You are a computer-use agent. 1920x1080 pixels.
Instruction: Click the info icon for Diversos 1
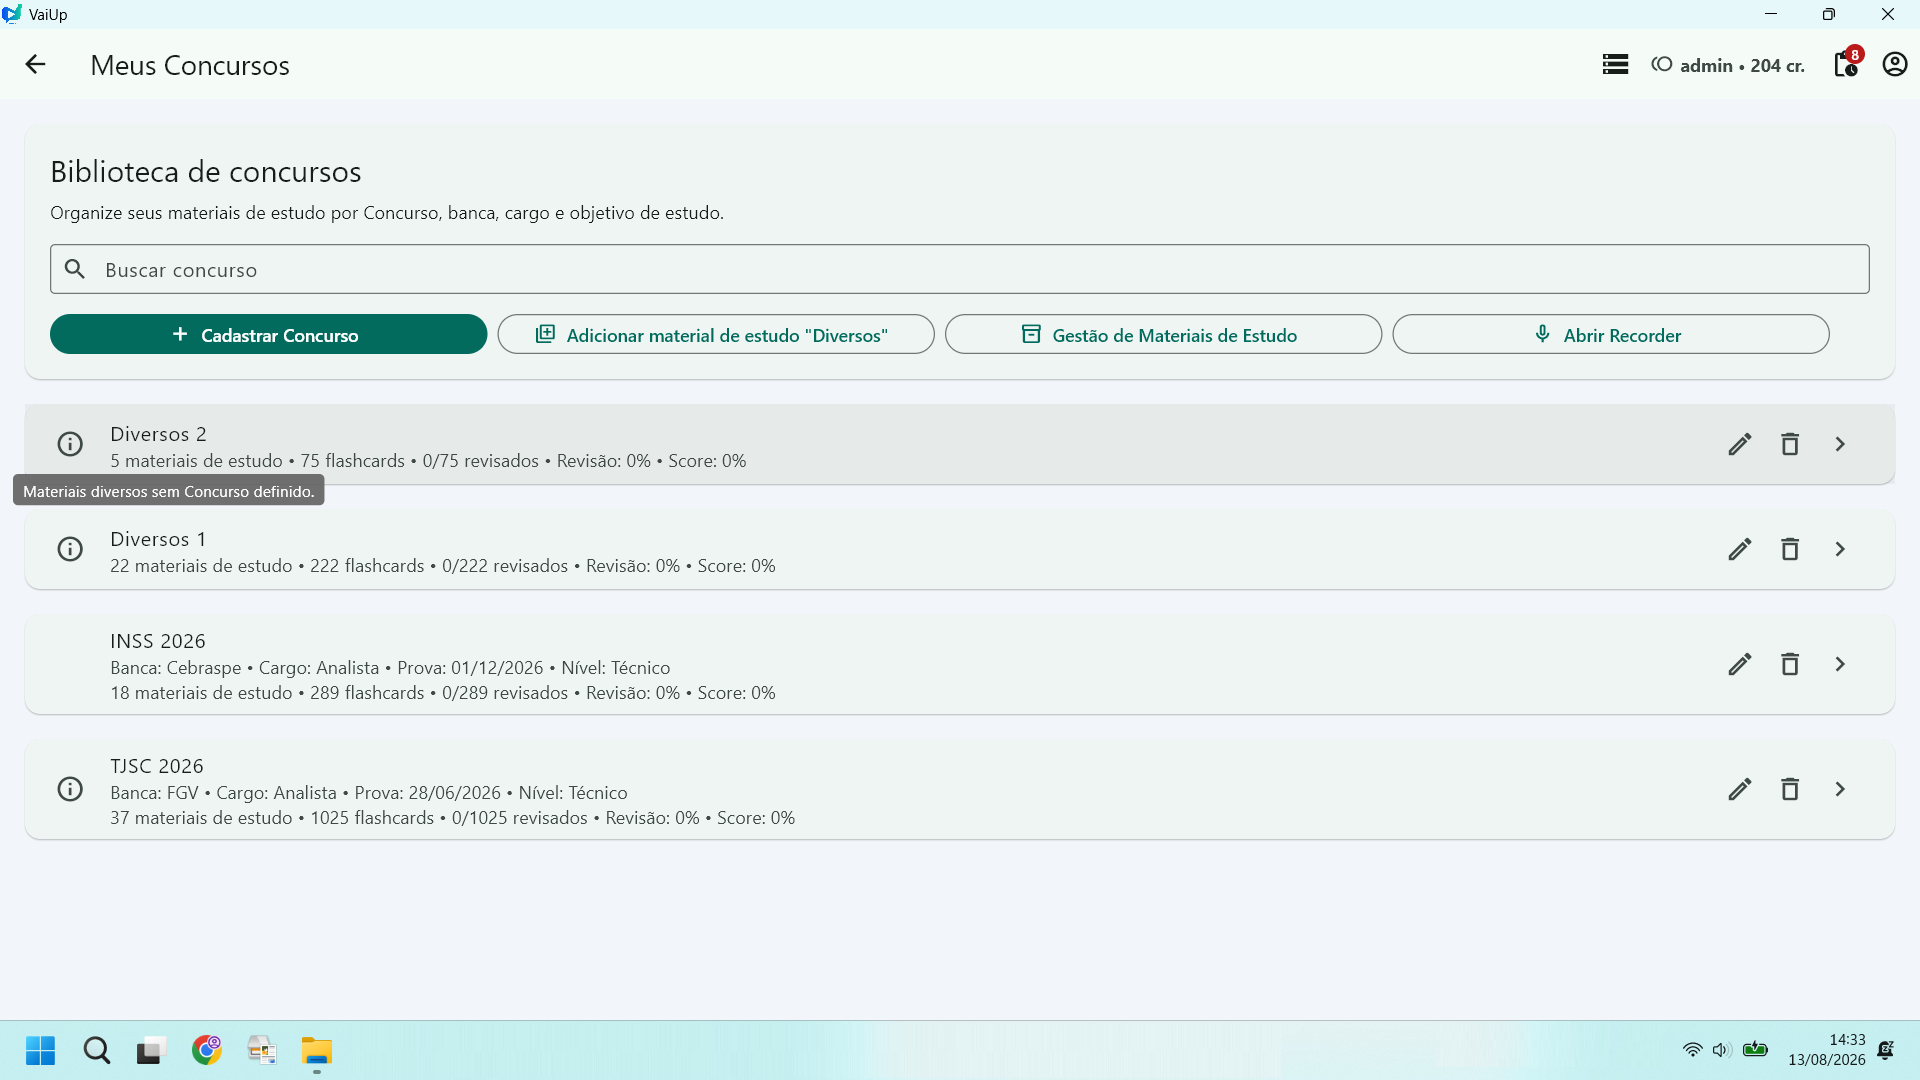pyautogui.click(x=70, y=549)
